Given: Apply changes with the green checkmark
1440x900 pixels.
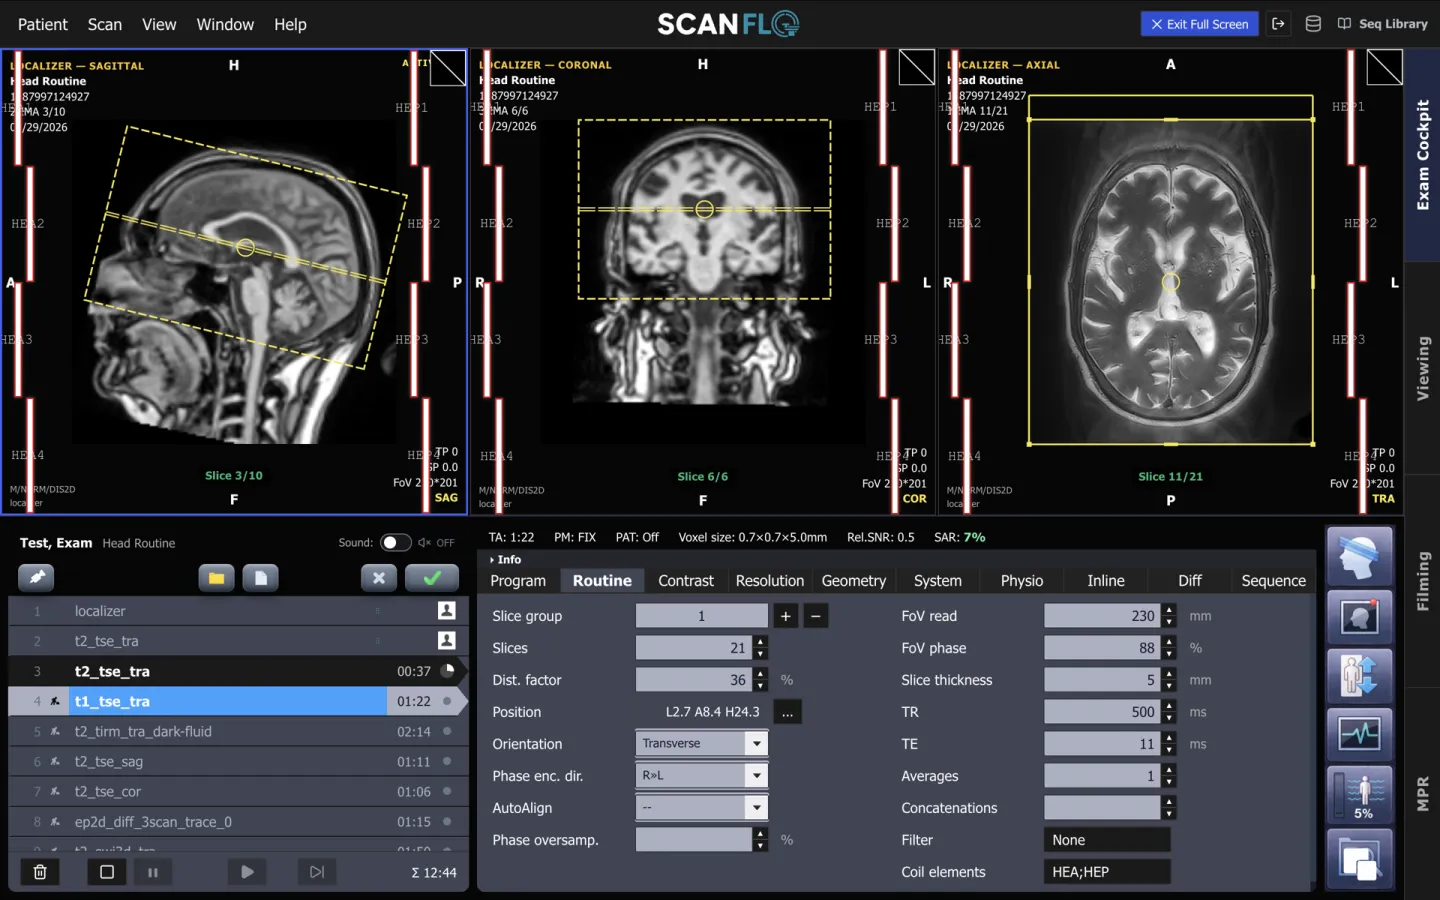Looking at the screenshot, I should (x=432, y=578).
